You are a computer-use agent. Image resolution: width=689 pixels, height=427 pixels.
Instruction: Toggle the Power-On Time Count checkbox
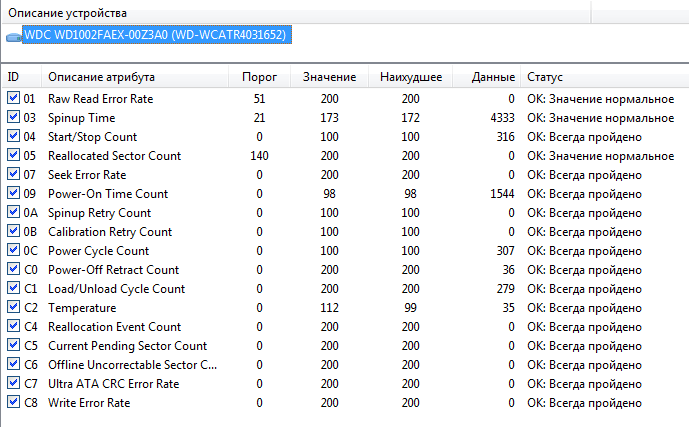point(13,193)
